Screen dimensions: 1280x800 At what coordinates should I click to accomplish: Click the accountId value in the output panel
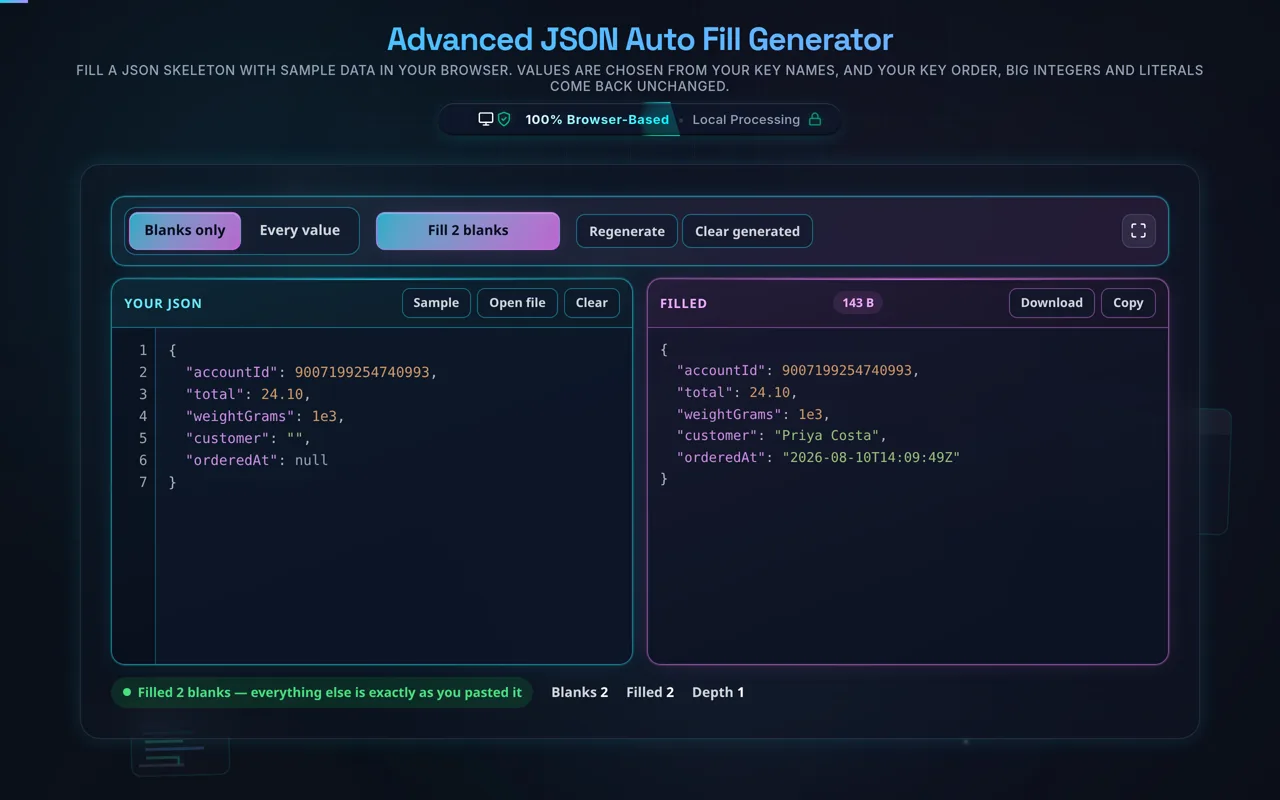click(847, 370)
